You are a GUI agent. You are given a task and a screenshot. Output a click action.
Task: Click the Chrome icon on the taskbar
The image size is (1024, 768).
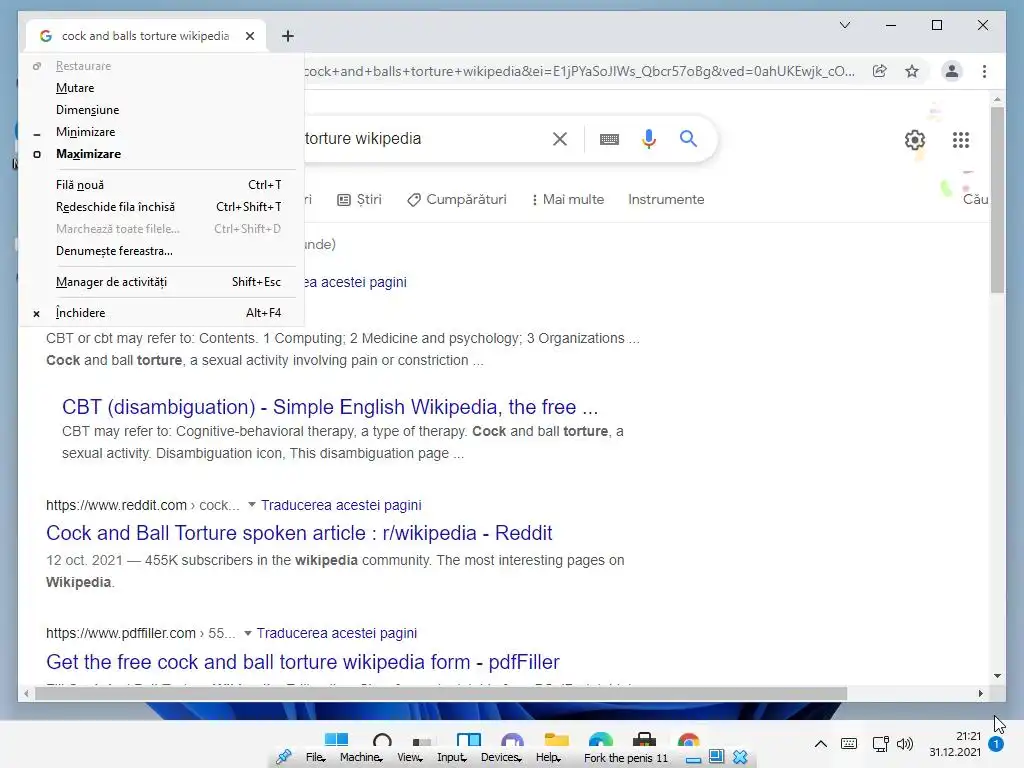point(688,740)
